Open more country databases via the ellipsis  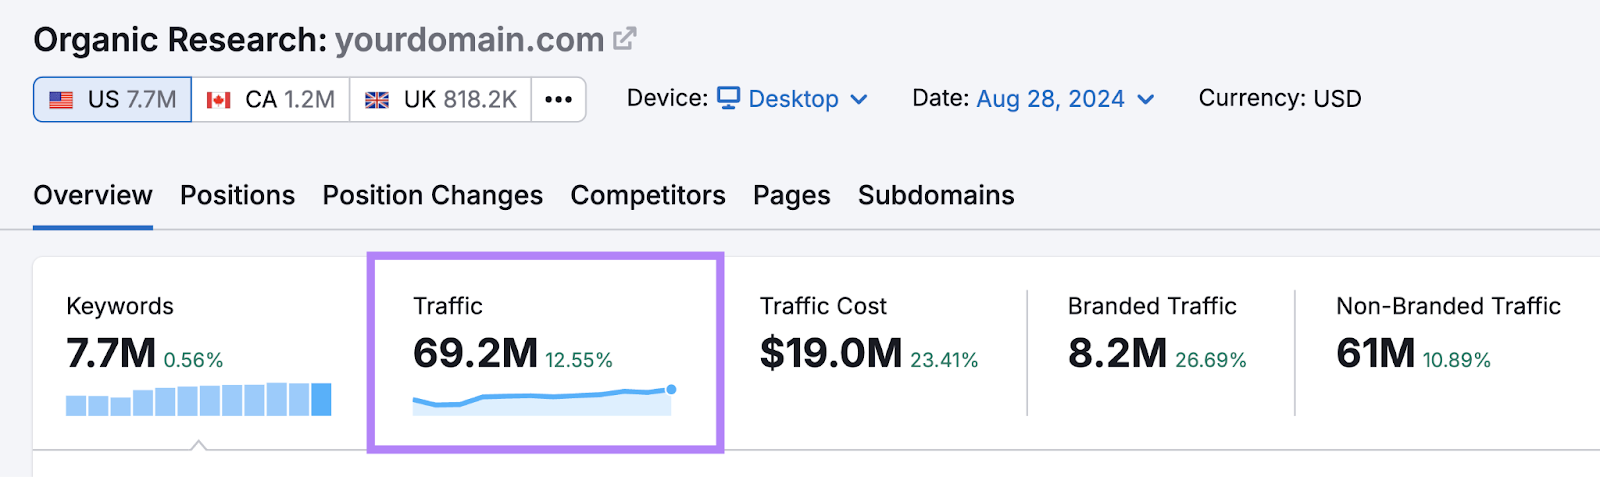coord(558,100)
